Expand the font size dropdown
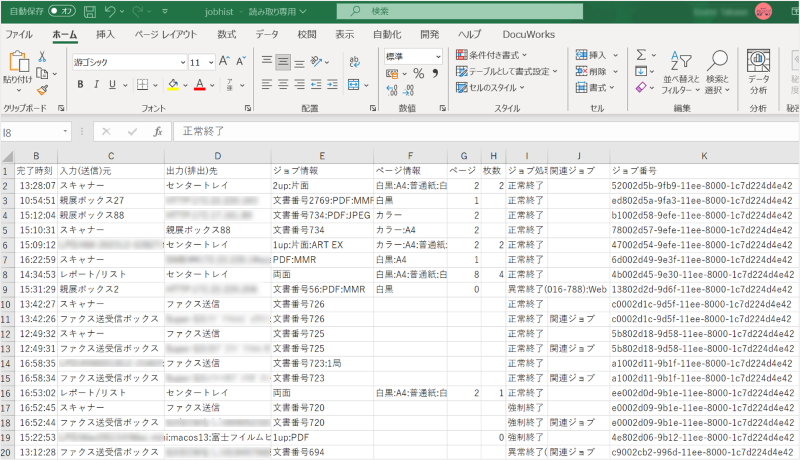800x460 pixels. (210, 61)
